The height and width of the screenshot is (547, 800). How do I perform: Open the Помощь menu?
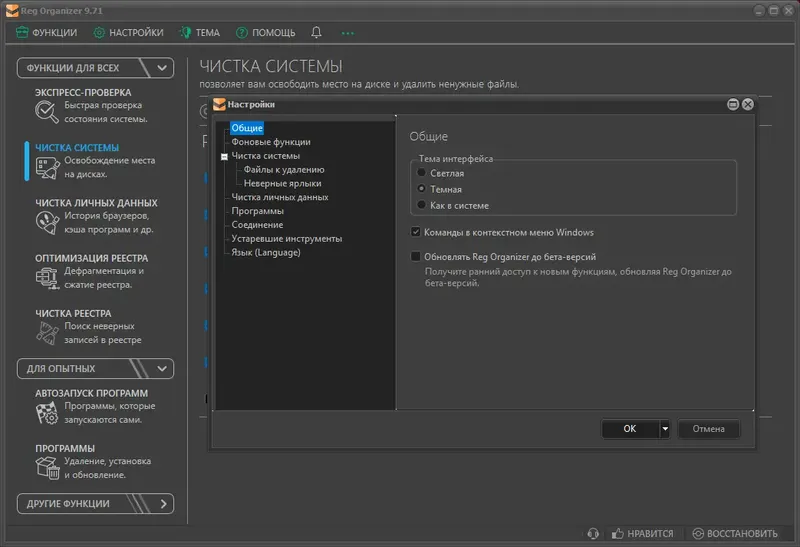coord(266,33)
